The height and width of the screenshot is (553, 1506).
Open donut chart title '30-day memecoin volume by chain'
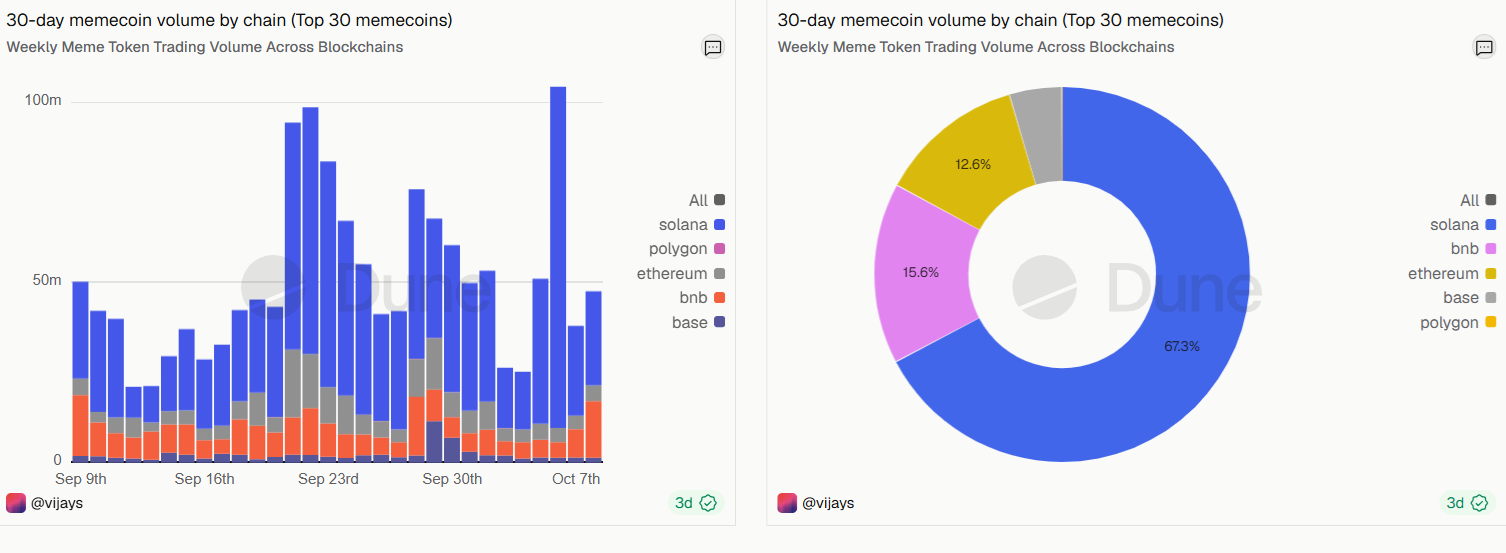pyautogui.click(x=1001, y=20)
